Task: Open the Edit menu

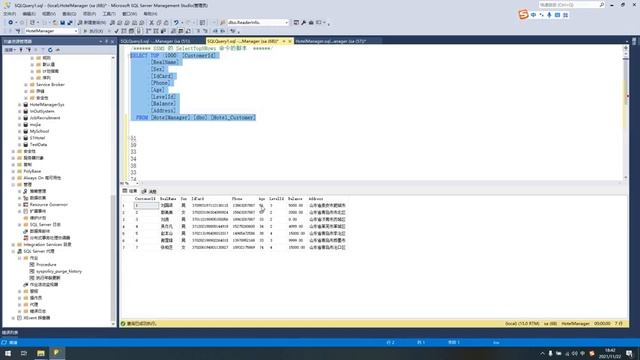Action: coord(29,14)
